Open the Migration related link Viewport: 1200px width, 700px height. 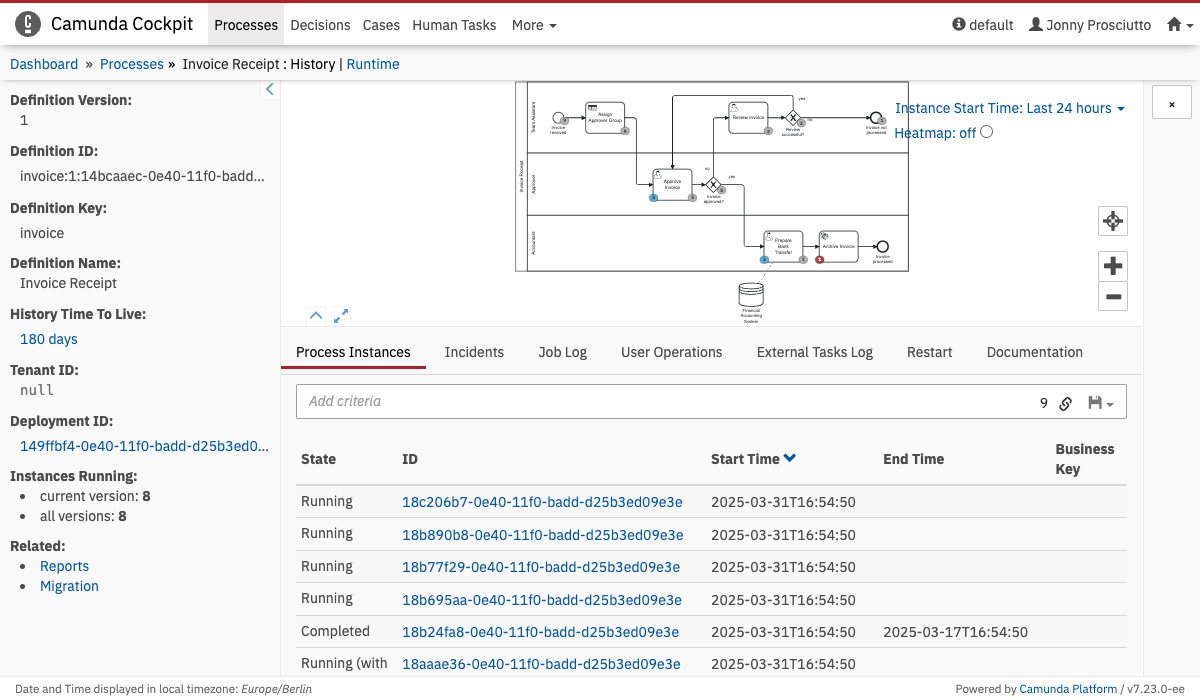[x=69, y=586]
